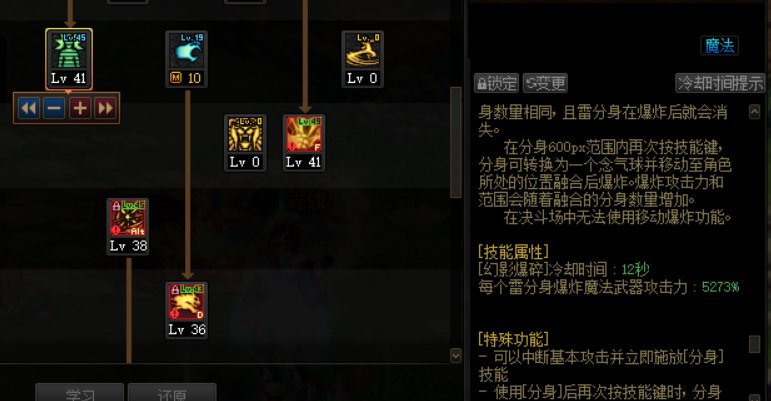Viewport: 771px width, 401px height.
Task: Decrease skill level with minus button
Action: (54, 108)
